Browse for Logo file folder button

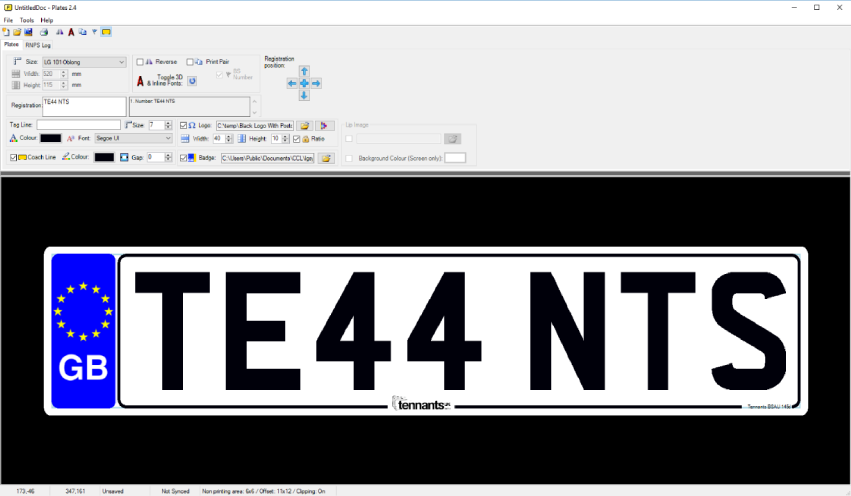coord(305,125)
